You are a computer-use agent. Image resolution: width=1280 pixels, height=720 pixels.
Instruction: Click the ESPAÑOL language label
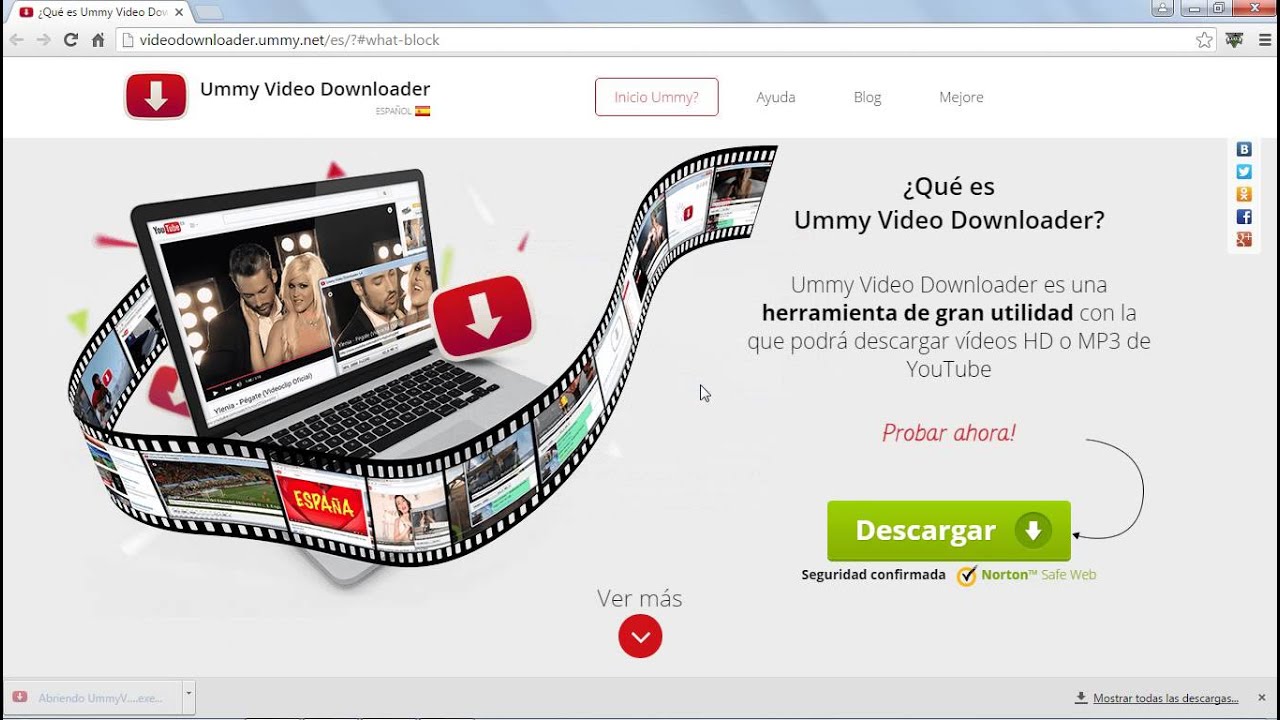pyautogui.click(x=394, y=111)
